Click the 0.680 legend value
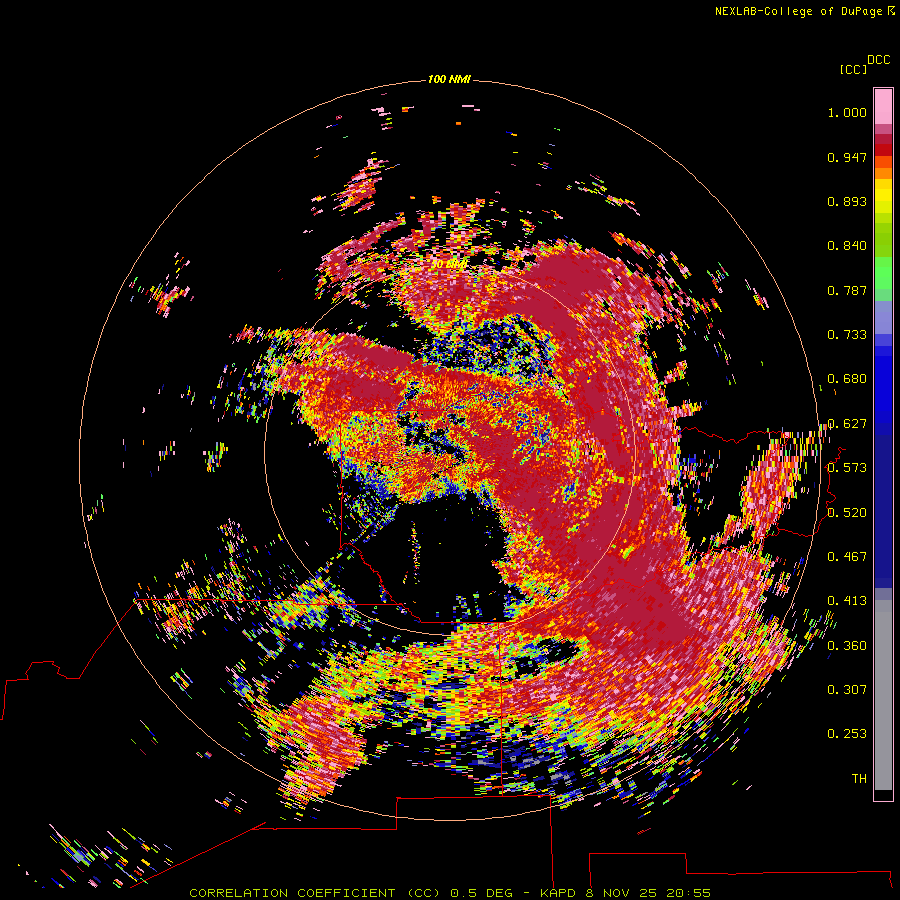This screenshot has width=900, height=900. [x=847, y=379]
